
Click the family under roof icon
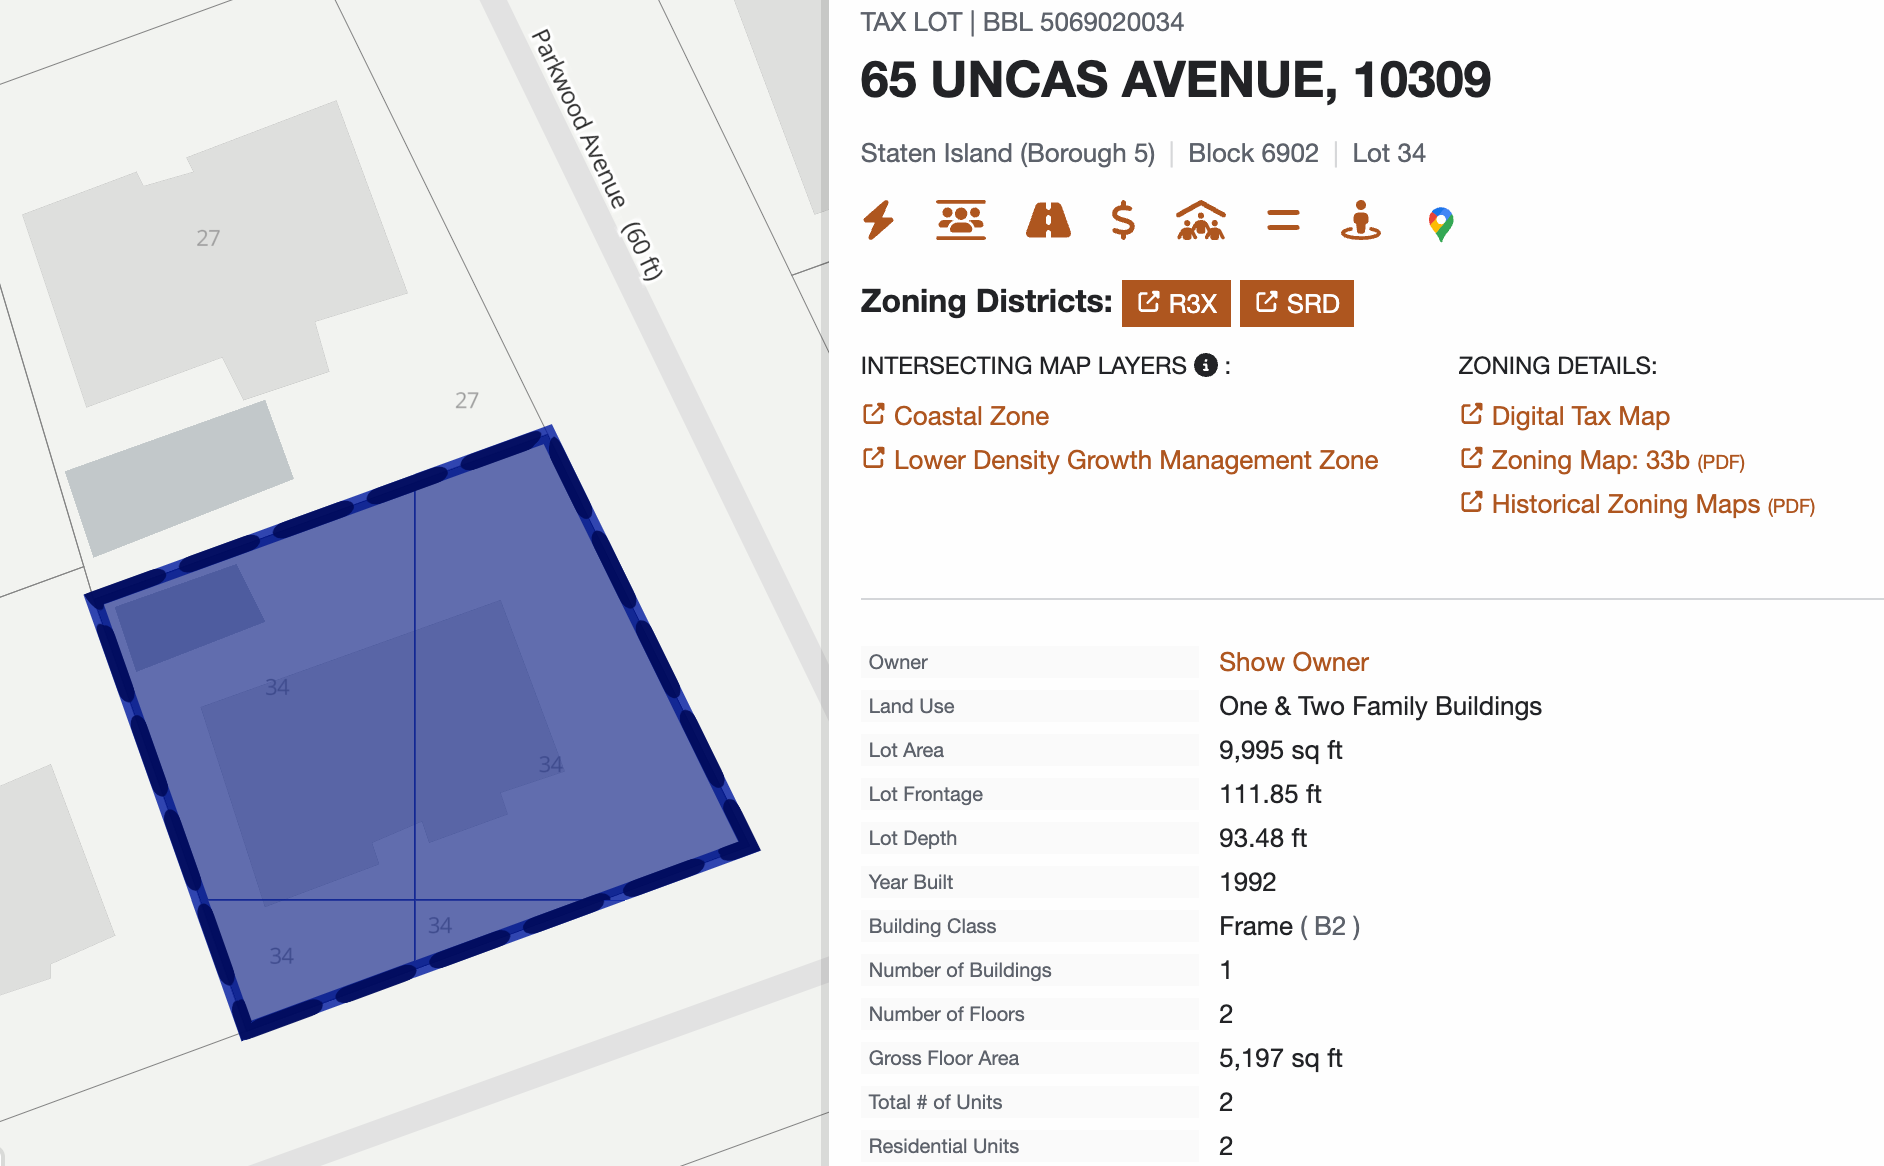click(1200, 221)
